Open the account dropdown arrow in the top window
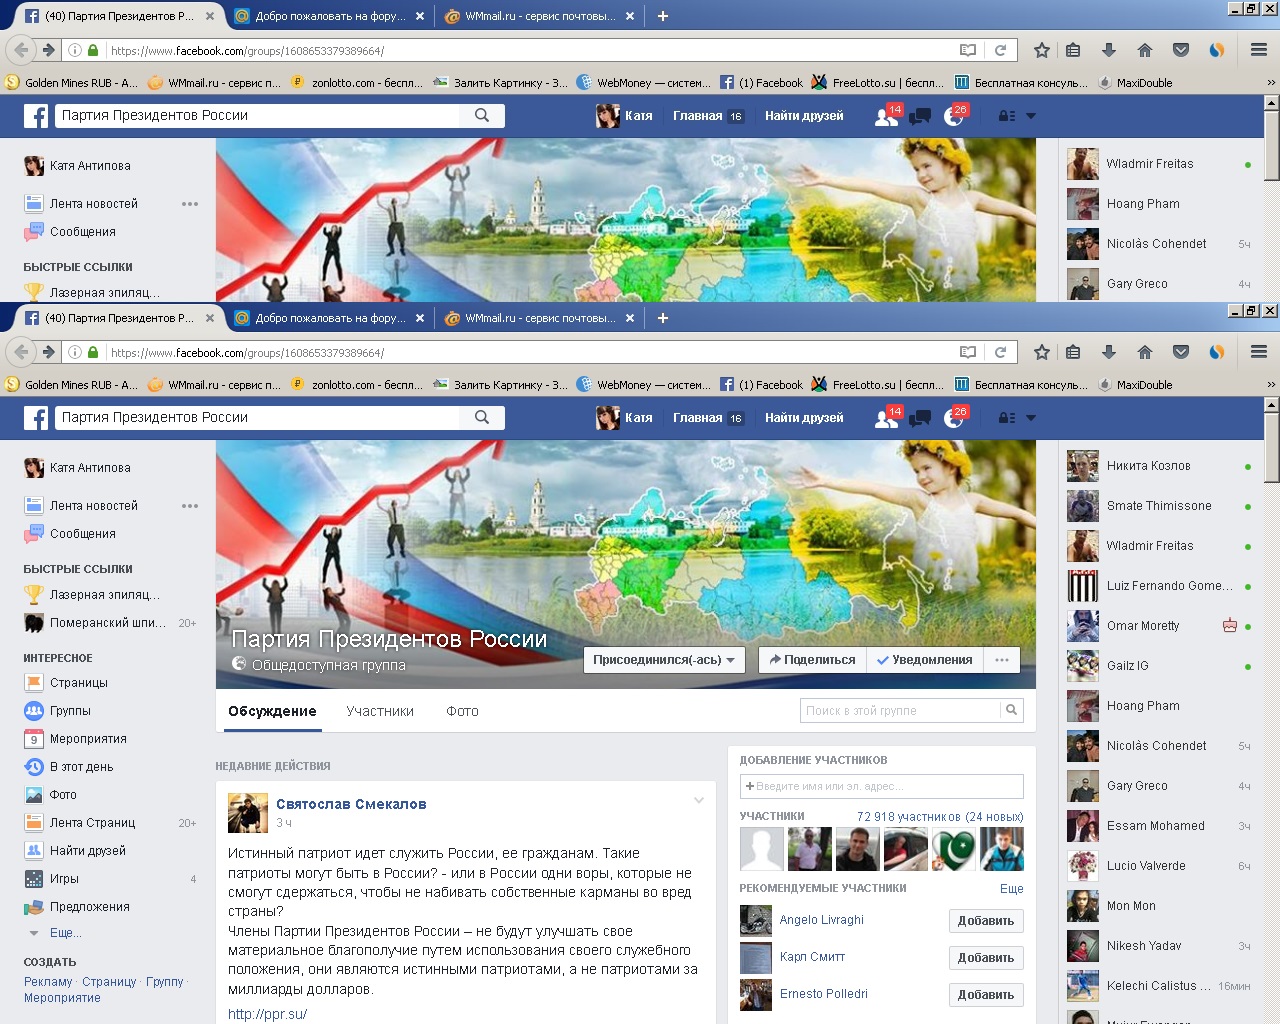 point(1031,116)
